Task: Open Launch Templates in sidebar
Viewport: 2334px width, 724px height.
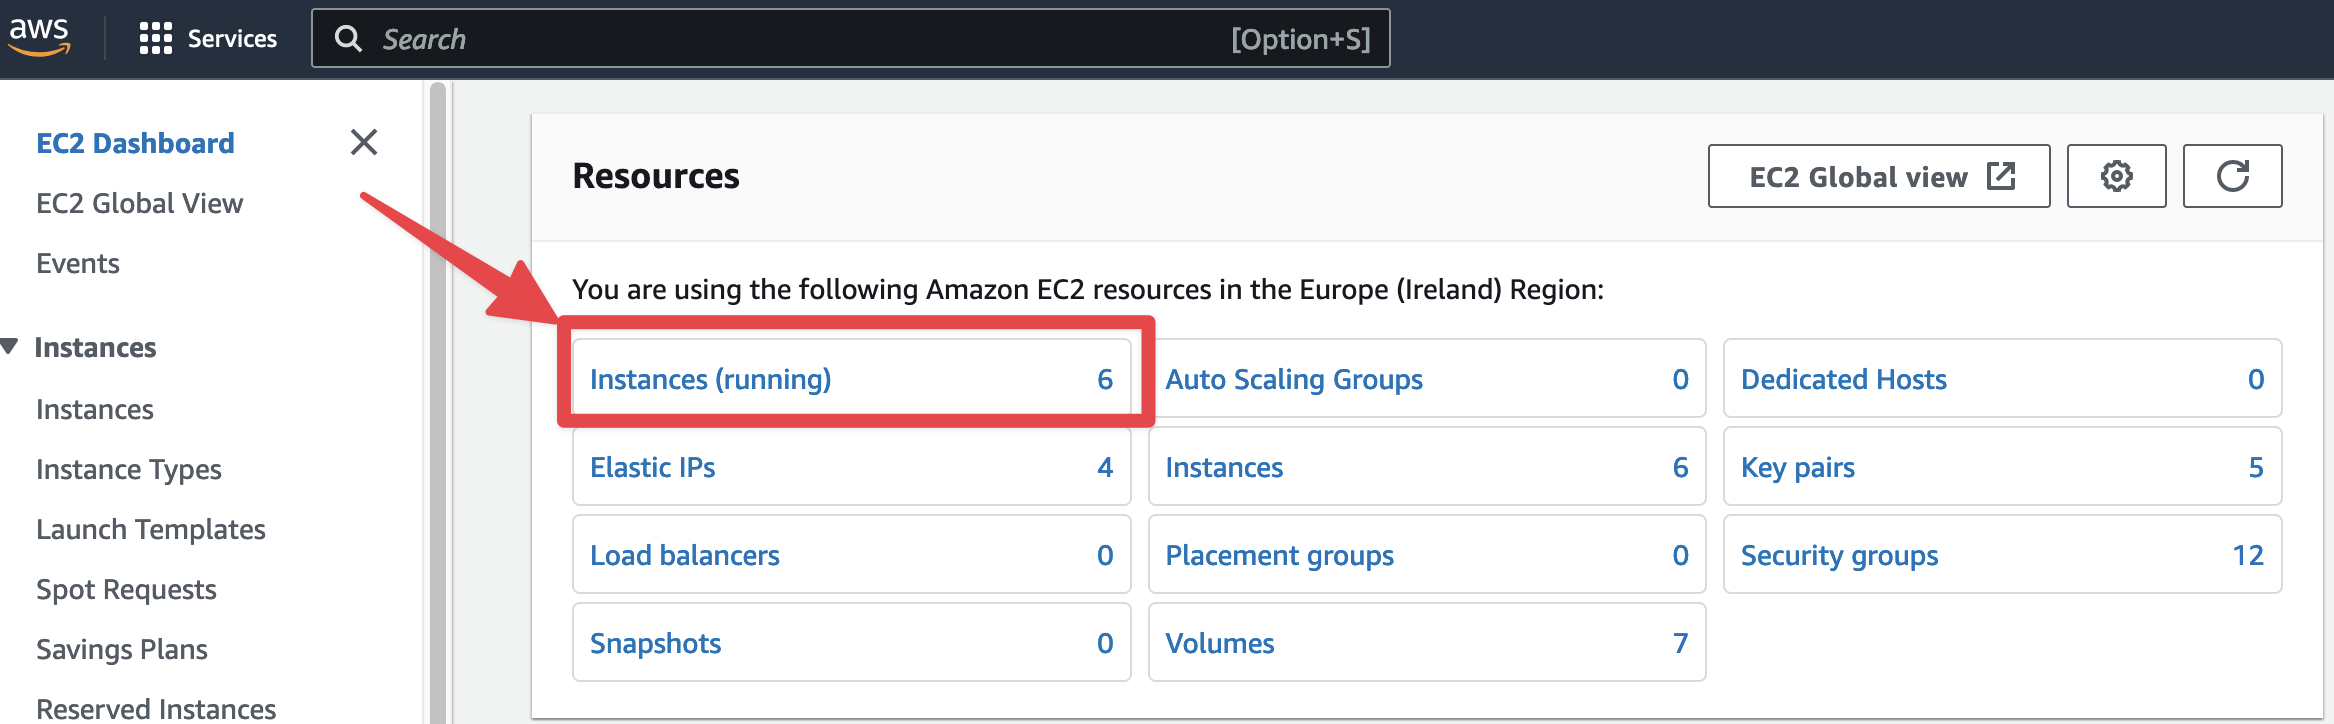Action: point(151,529)
